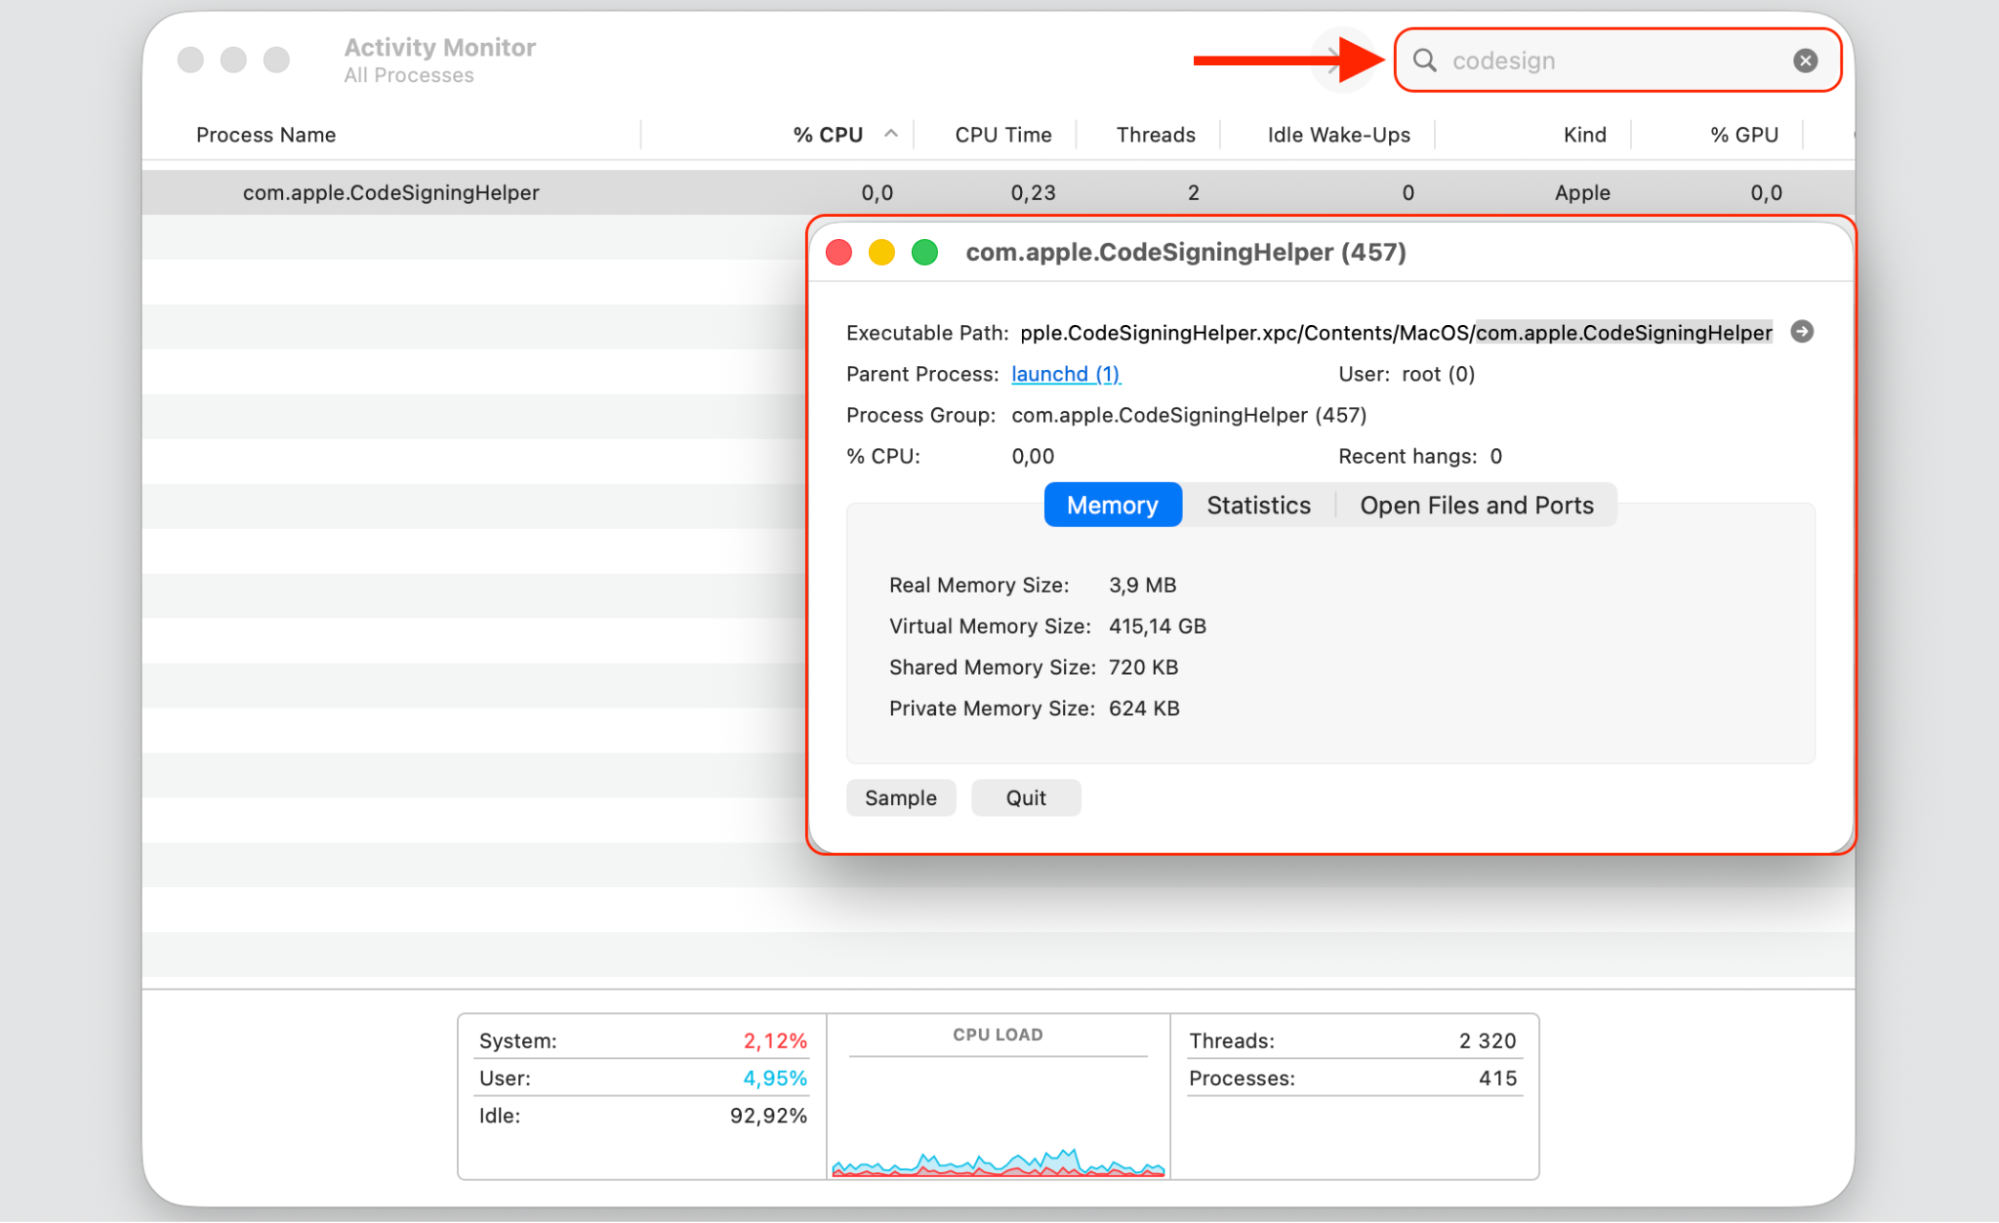Click the Quit button
The height and width of the screenshot is (1223, 1999).
click(1026, 798)
